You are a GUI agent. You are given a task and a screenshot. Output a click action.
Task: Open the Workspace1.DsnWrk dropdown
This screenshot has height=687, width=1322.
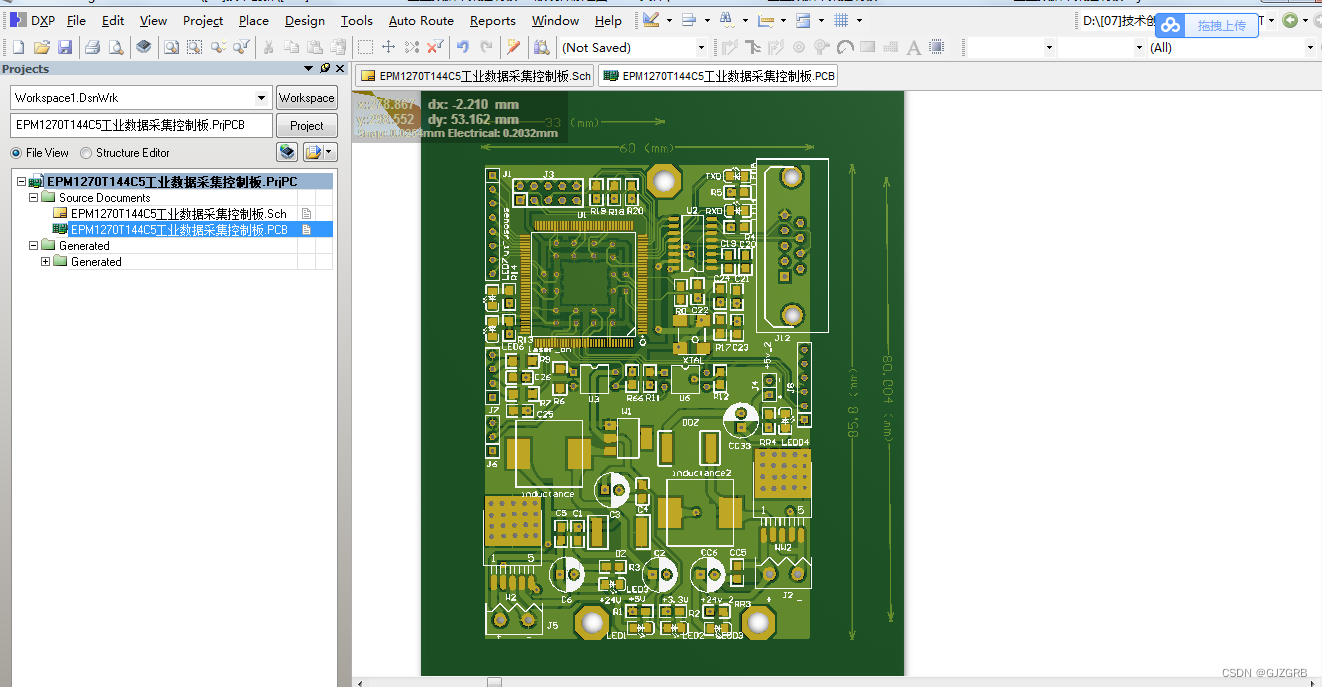coord(262,98)
